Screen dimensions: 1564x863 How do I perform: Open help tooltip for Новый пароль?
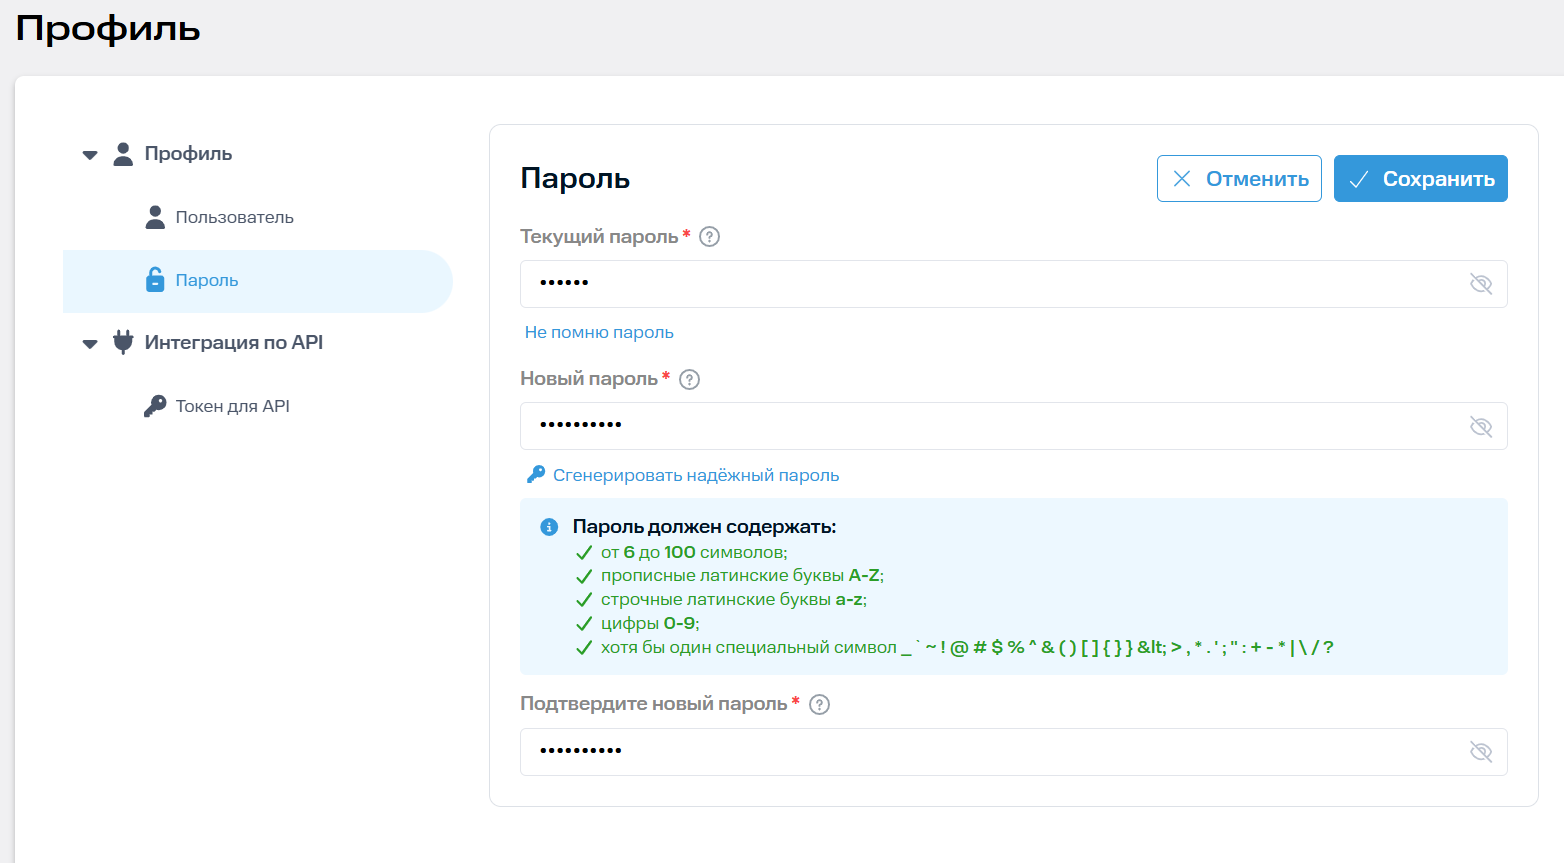click(690, 380)
